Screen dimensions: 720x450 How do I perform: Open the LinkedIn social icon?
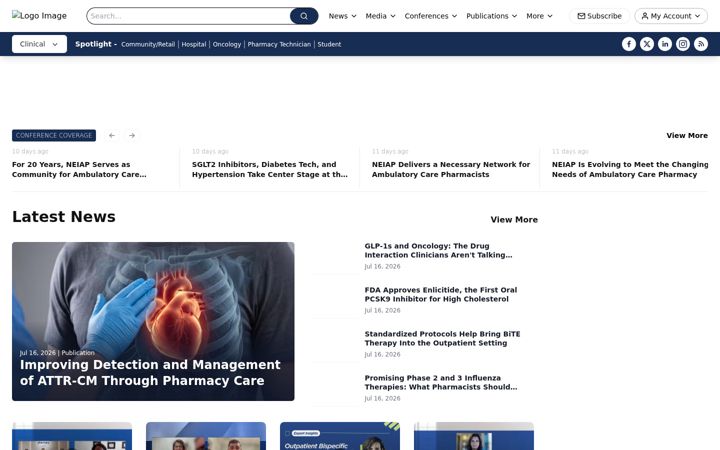click(x=664, y=44)
